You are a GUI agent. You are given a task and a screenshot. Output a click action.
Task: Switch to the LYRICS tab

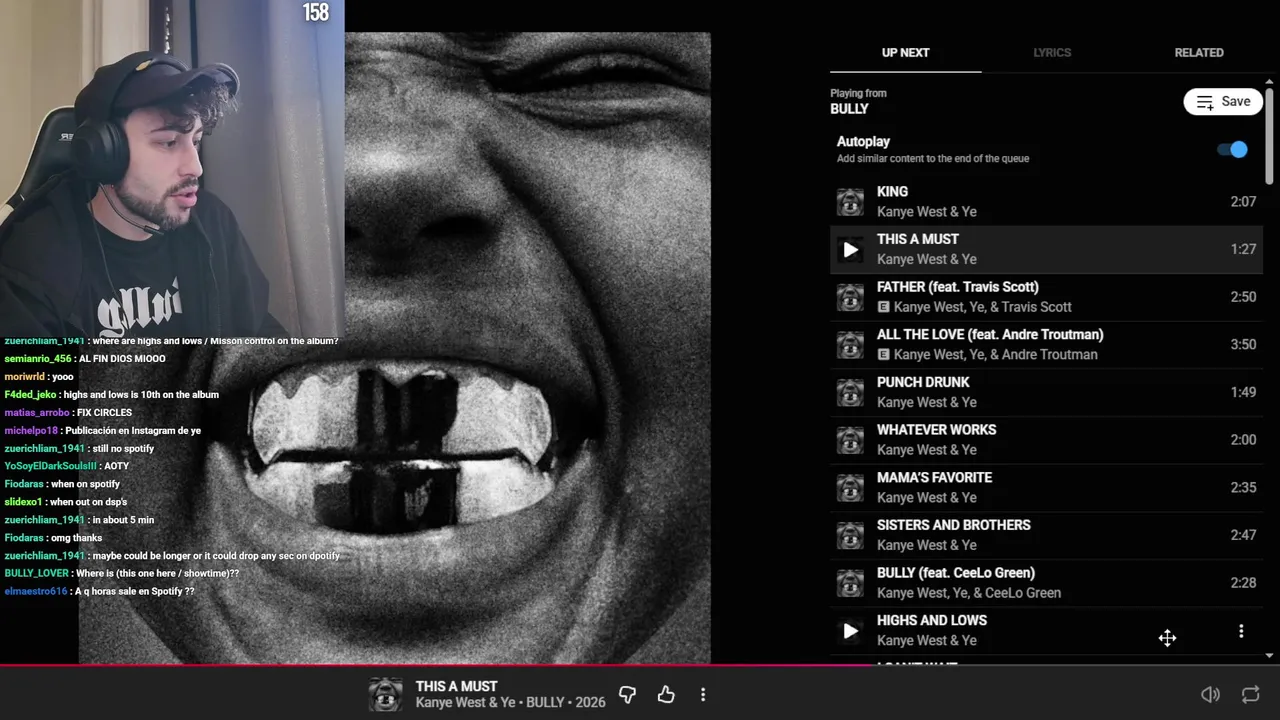(1052, 53)
